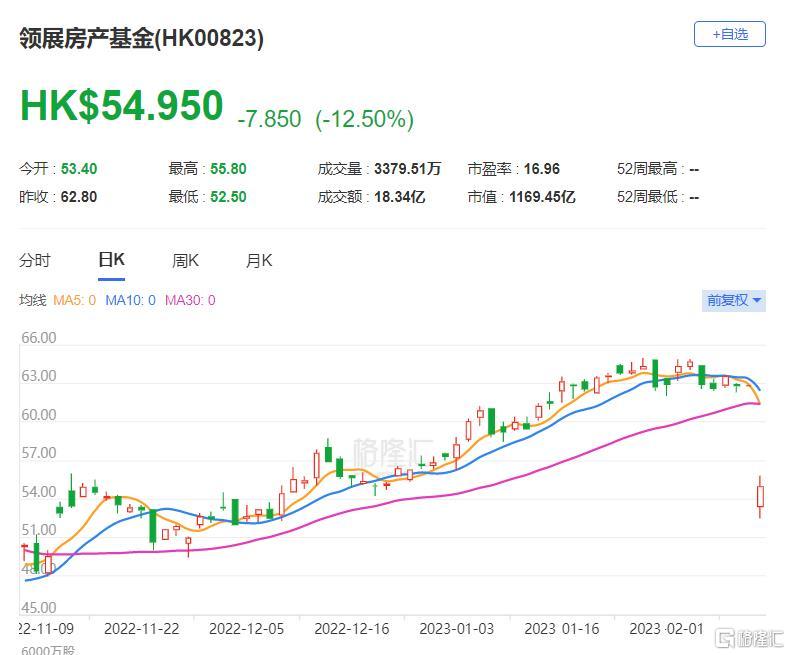Click the current price HK$54.950
Image resolution: width=790 pixels, height=655 pixels.
121,105
